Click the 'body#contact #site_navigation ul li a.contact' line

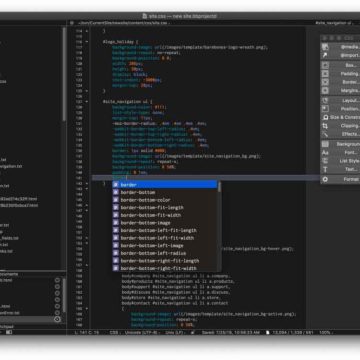(175, 303)
